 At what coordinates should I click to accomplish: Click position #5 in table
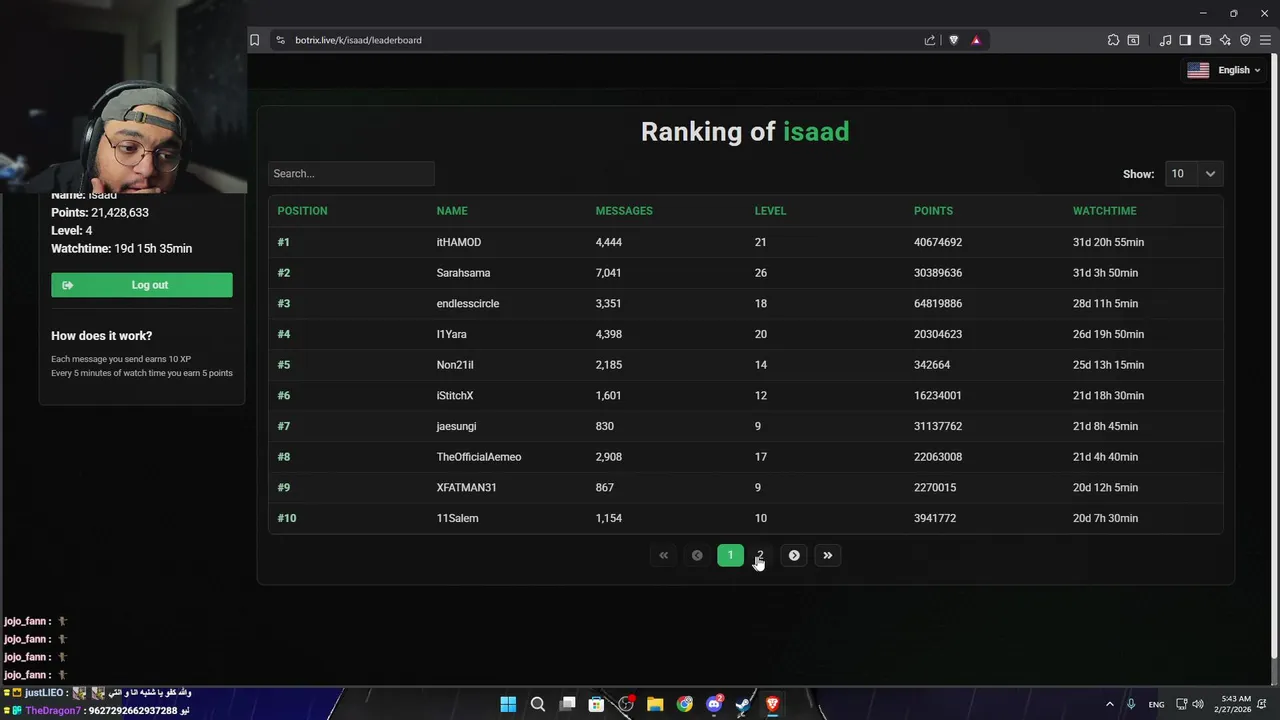point(284,365)
